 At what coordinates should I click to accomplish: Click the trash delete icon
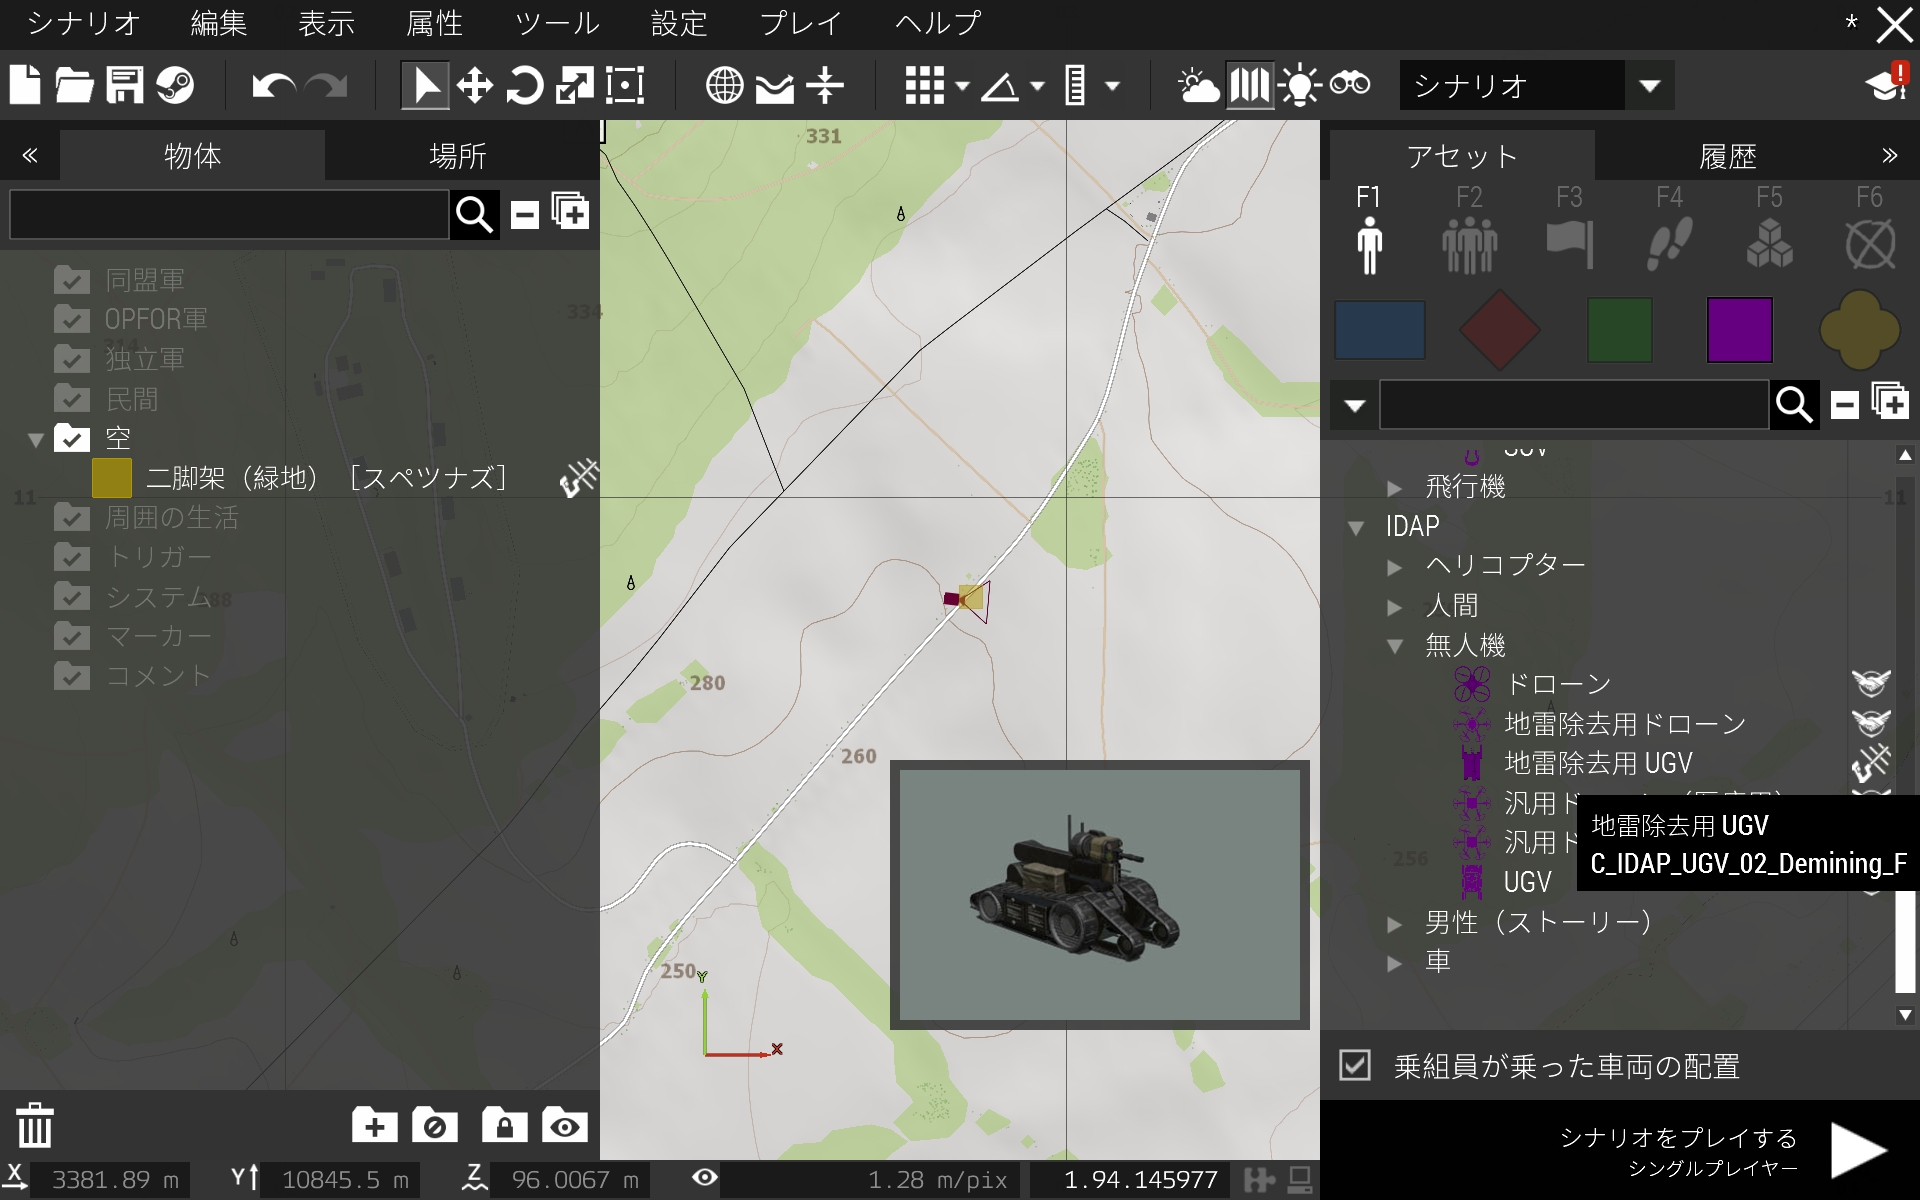pos(35,1125)
